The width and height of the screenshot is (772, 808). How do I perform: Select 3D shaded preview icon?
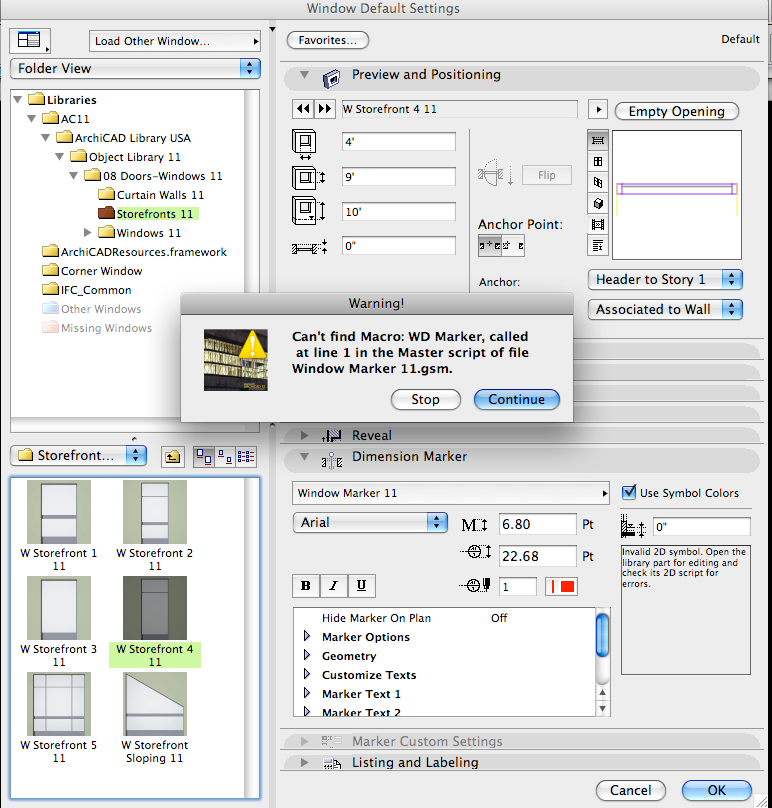pyautogui.click(x=598, y=204)
